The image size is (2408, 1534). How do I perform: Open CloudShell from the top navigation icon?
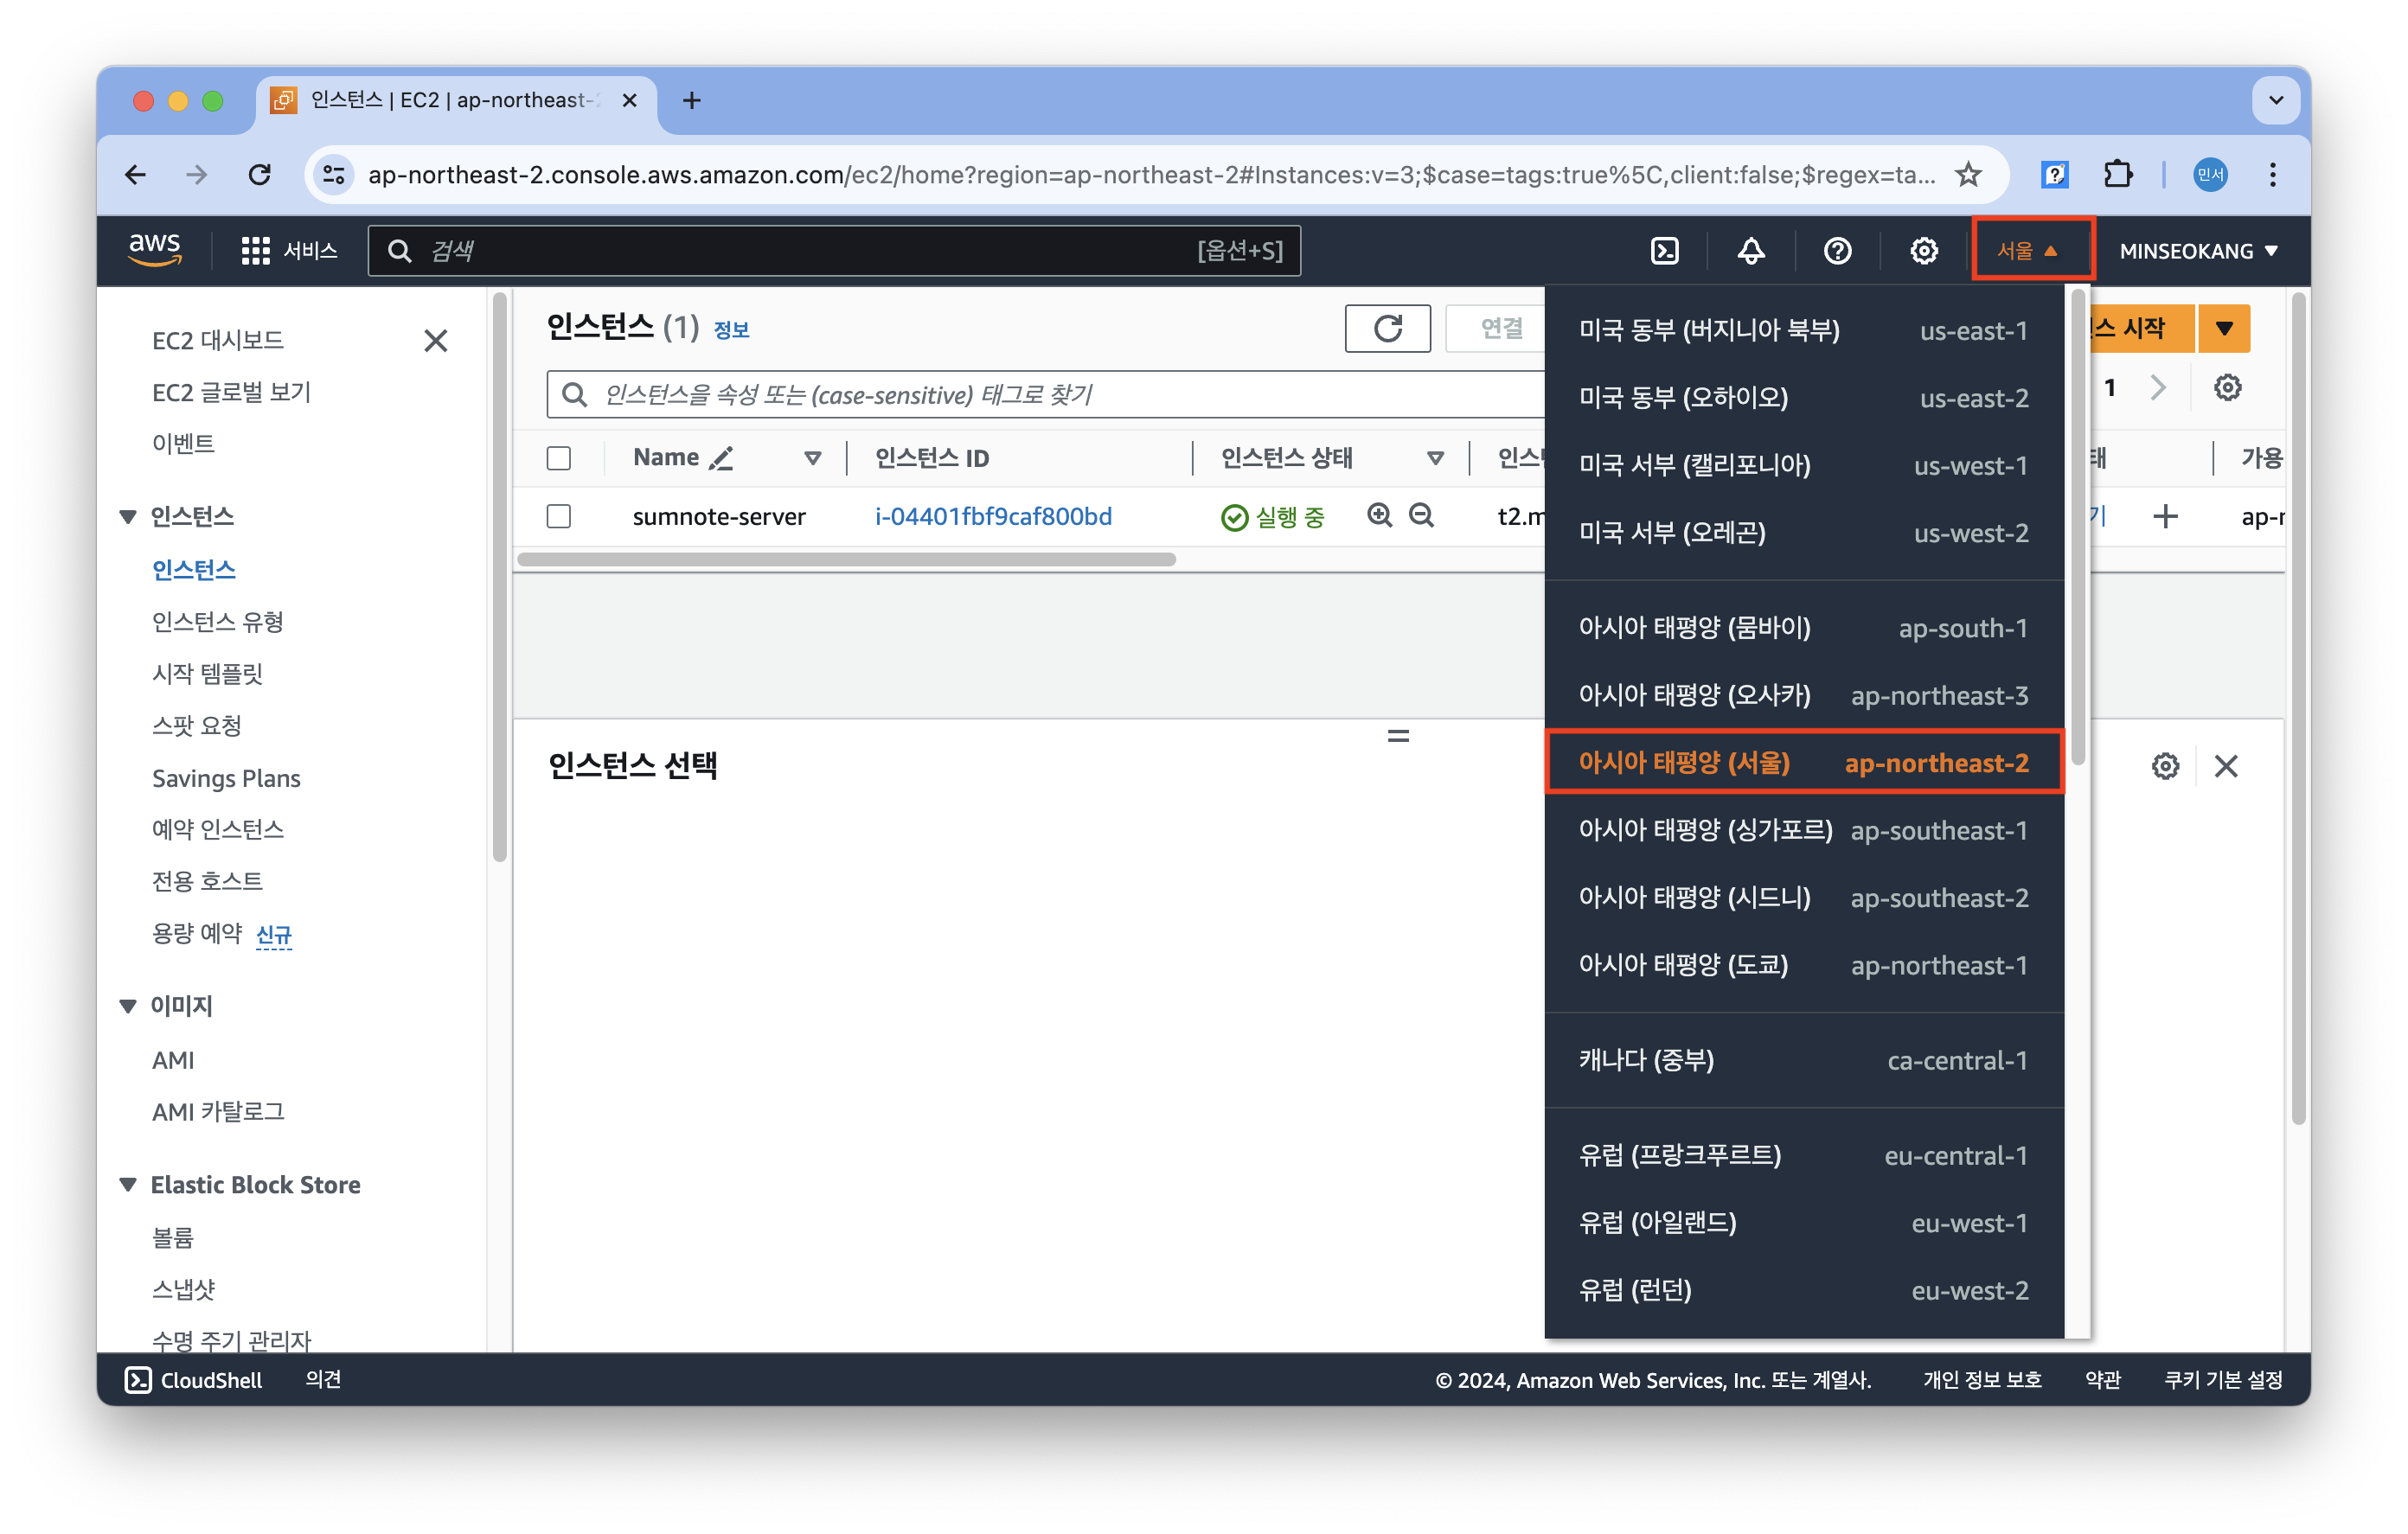(x=1664, y=251)
